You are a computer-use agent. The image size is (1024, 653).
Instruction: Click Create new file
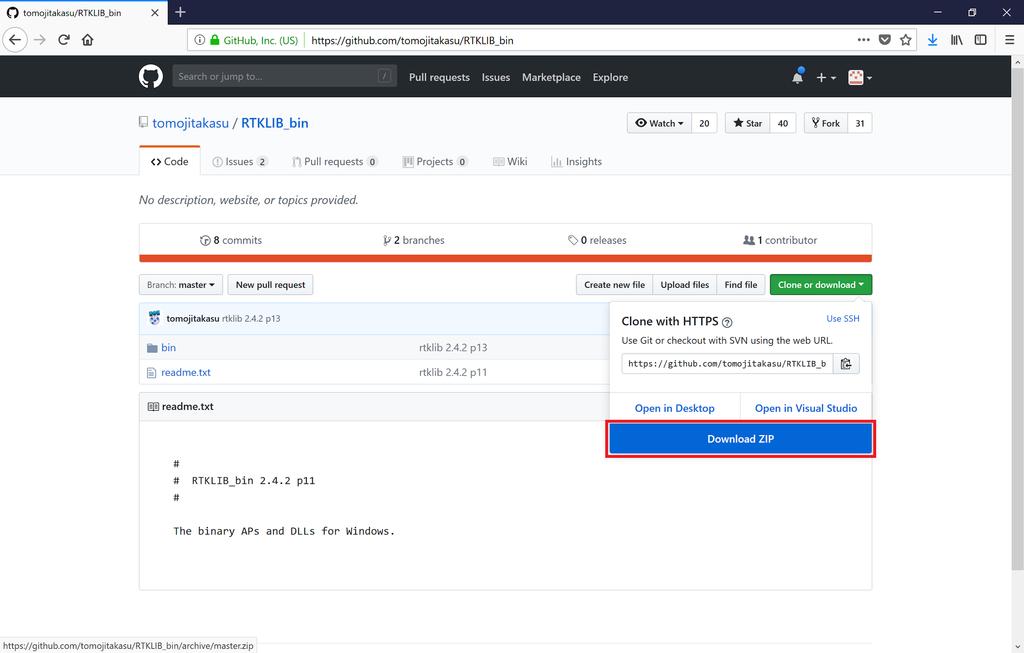[x=615, y=285]
